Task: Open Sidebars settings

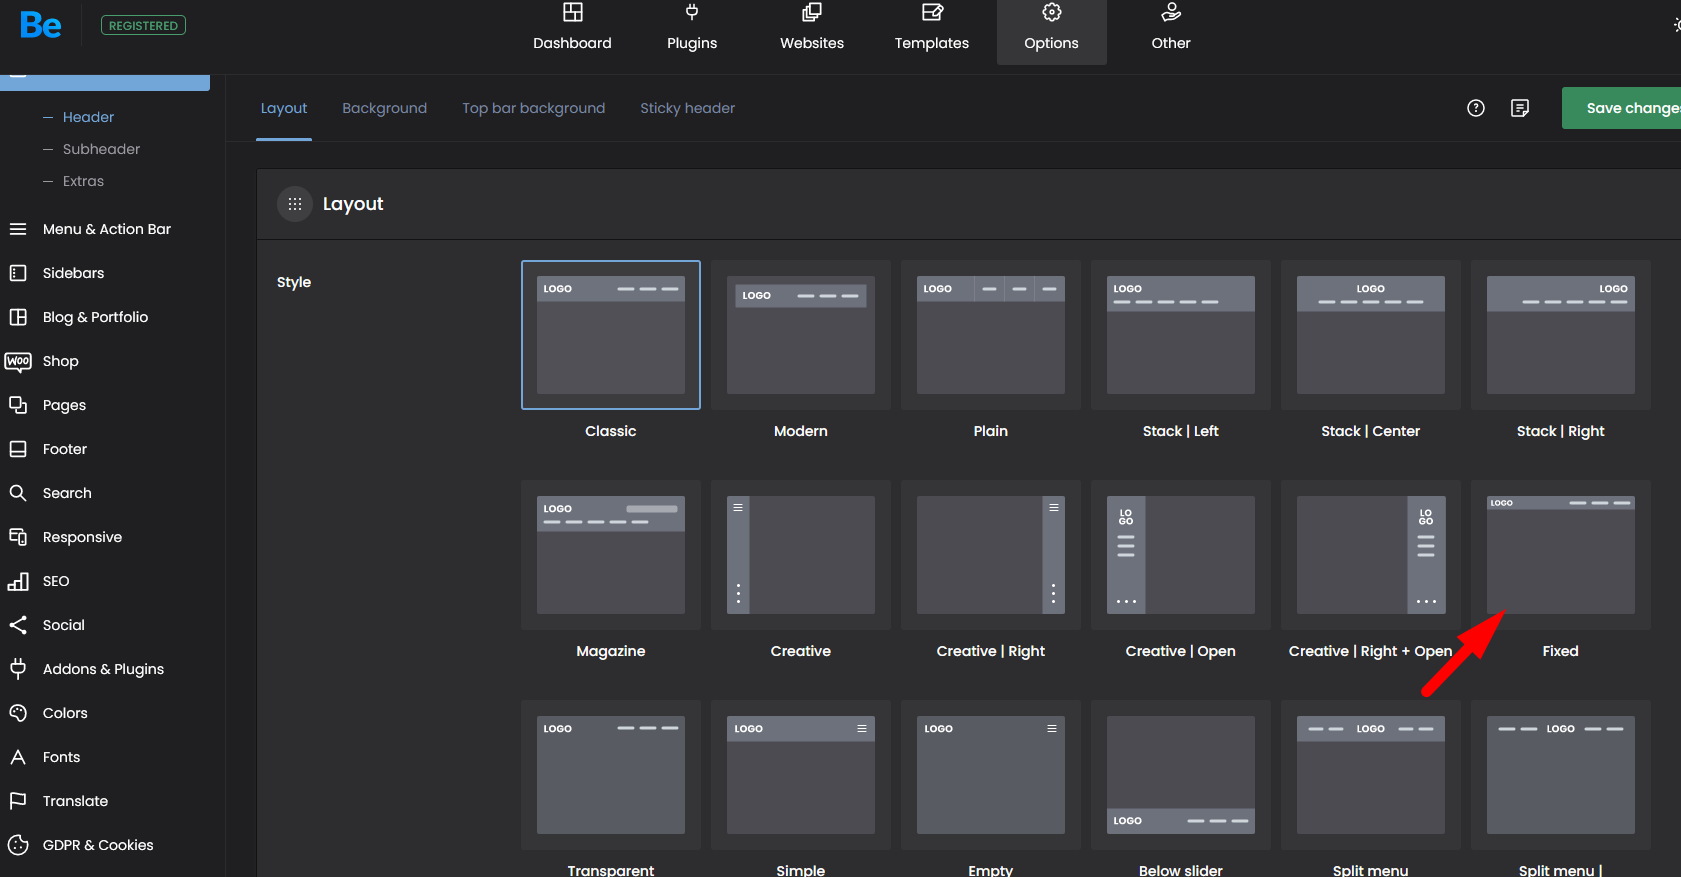Action: (x=73, y=273)
